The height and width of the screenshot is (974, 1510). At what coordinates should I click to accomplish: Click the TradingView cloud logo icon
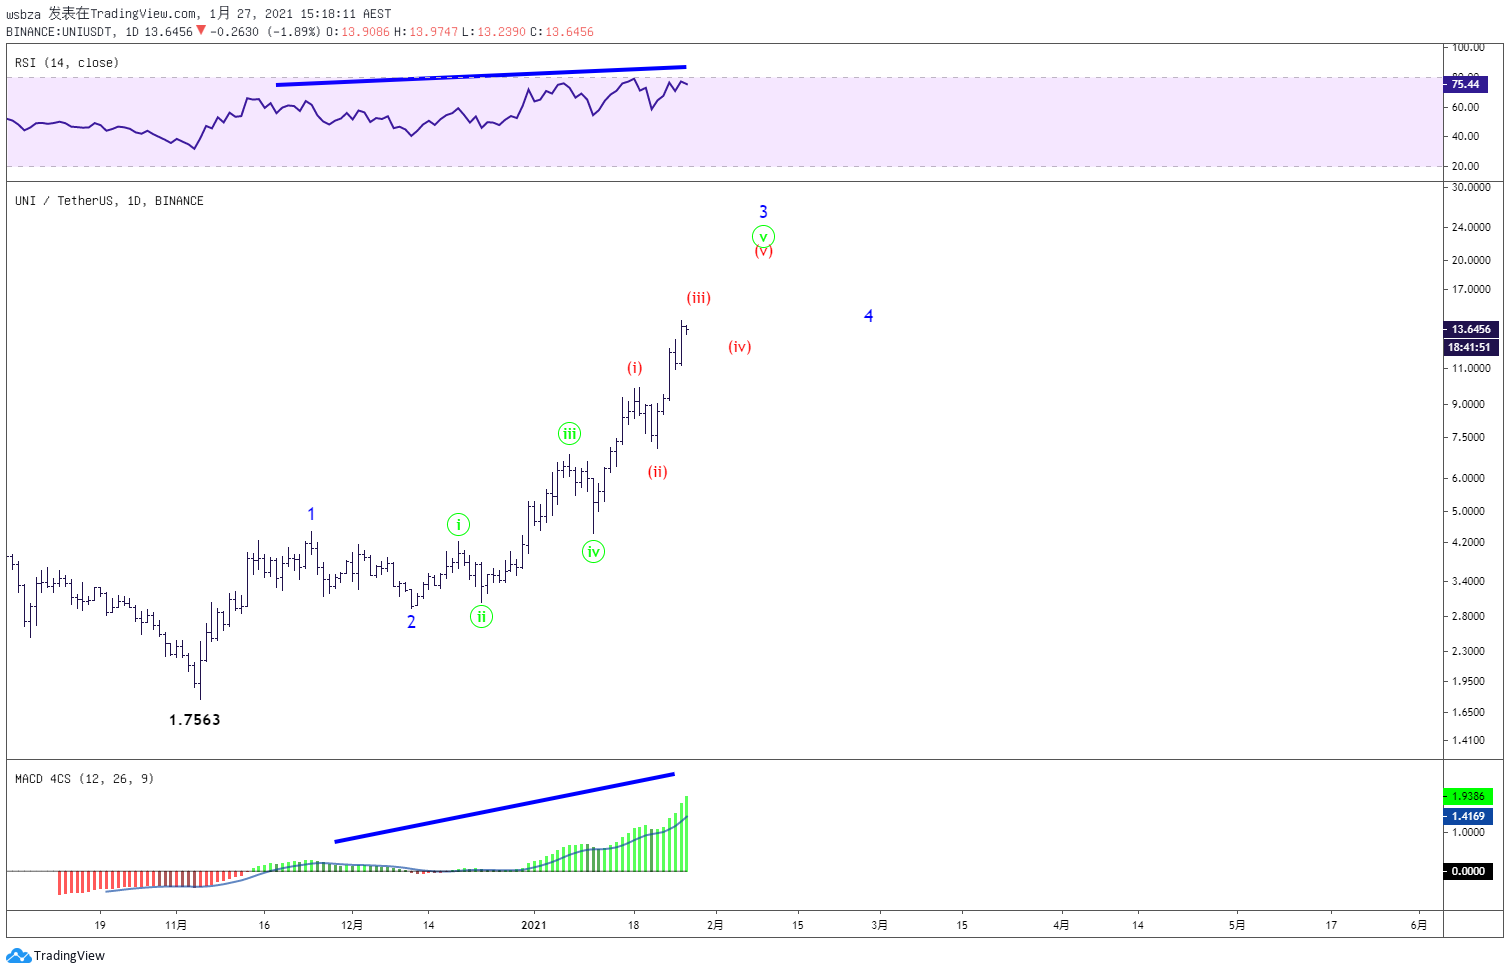[x=18, y=956]
